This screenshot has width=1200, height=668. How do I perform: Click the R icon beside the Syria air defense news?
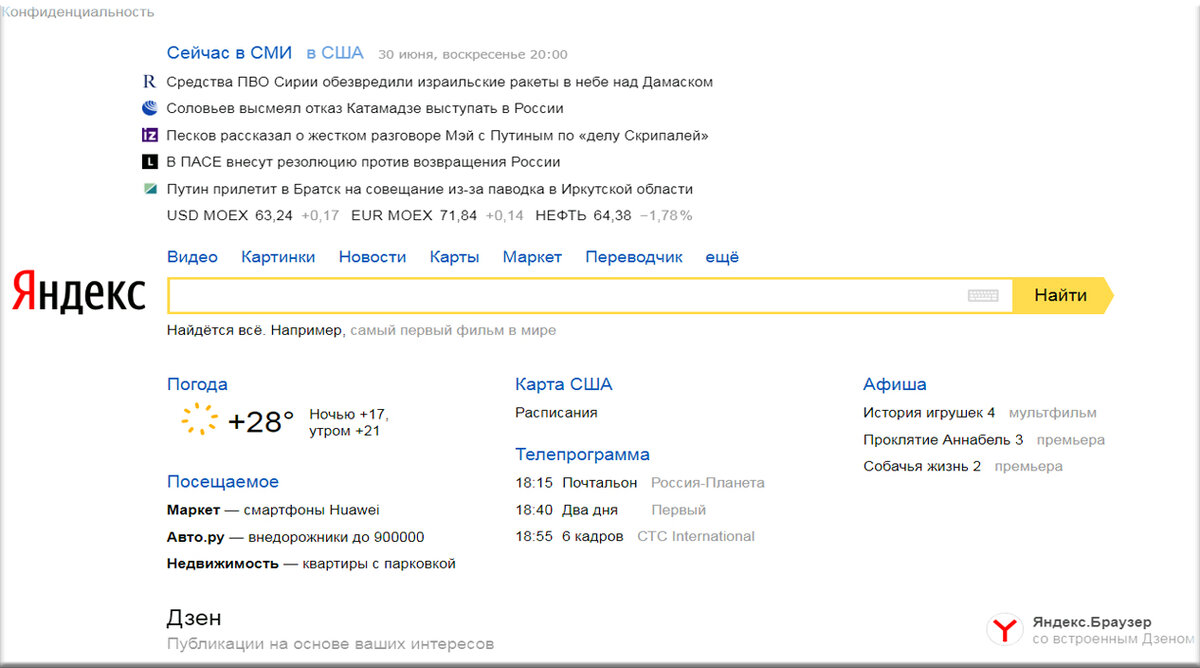pos(150,82)
